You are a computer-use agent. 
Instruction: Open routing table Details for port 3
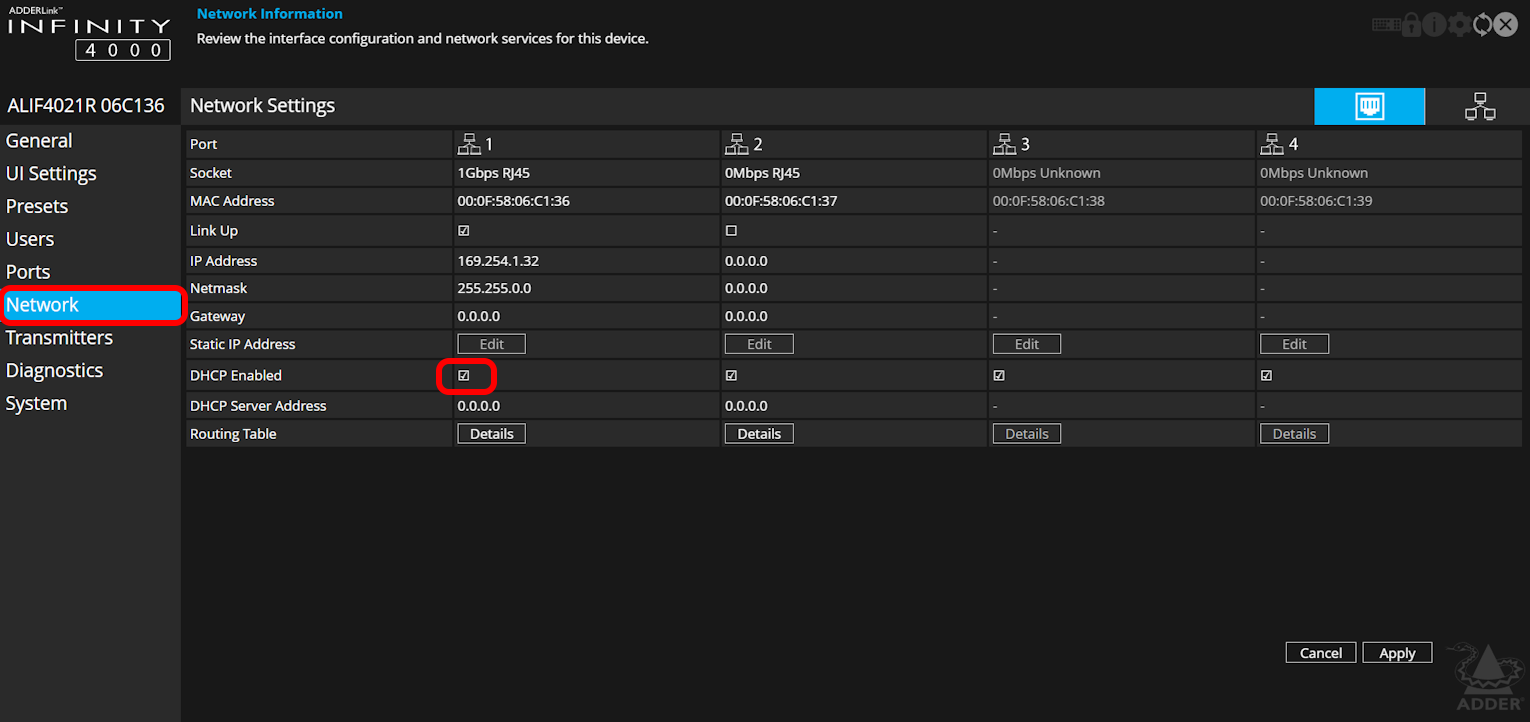coord(1027,434)
